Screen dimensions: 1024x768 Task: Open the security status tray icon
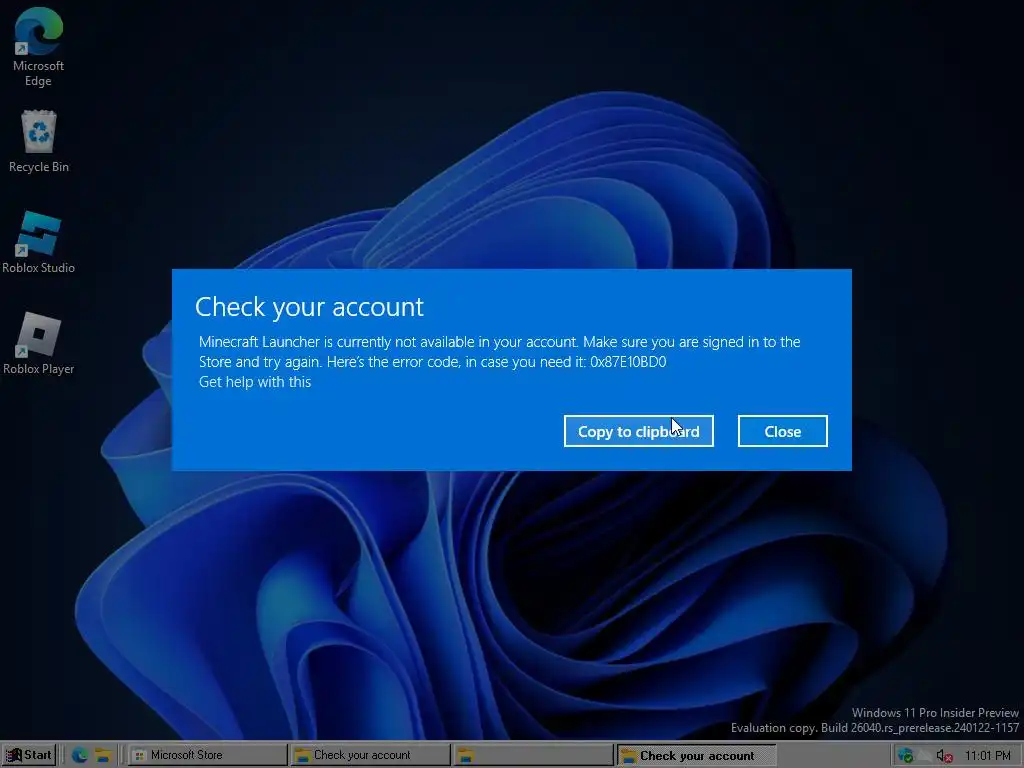(905, 756)
